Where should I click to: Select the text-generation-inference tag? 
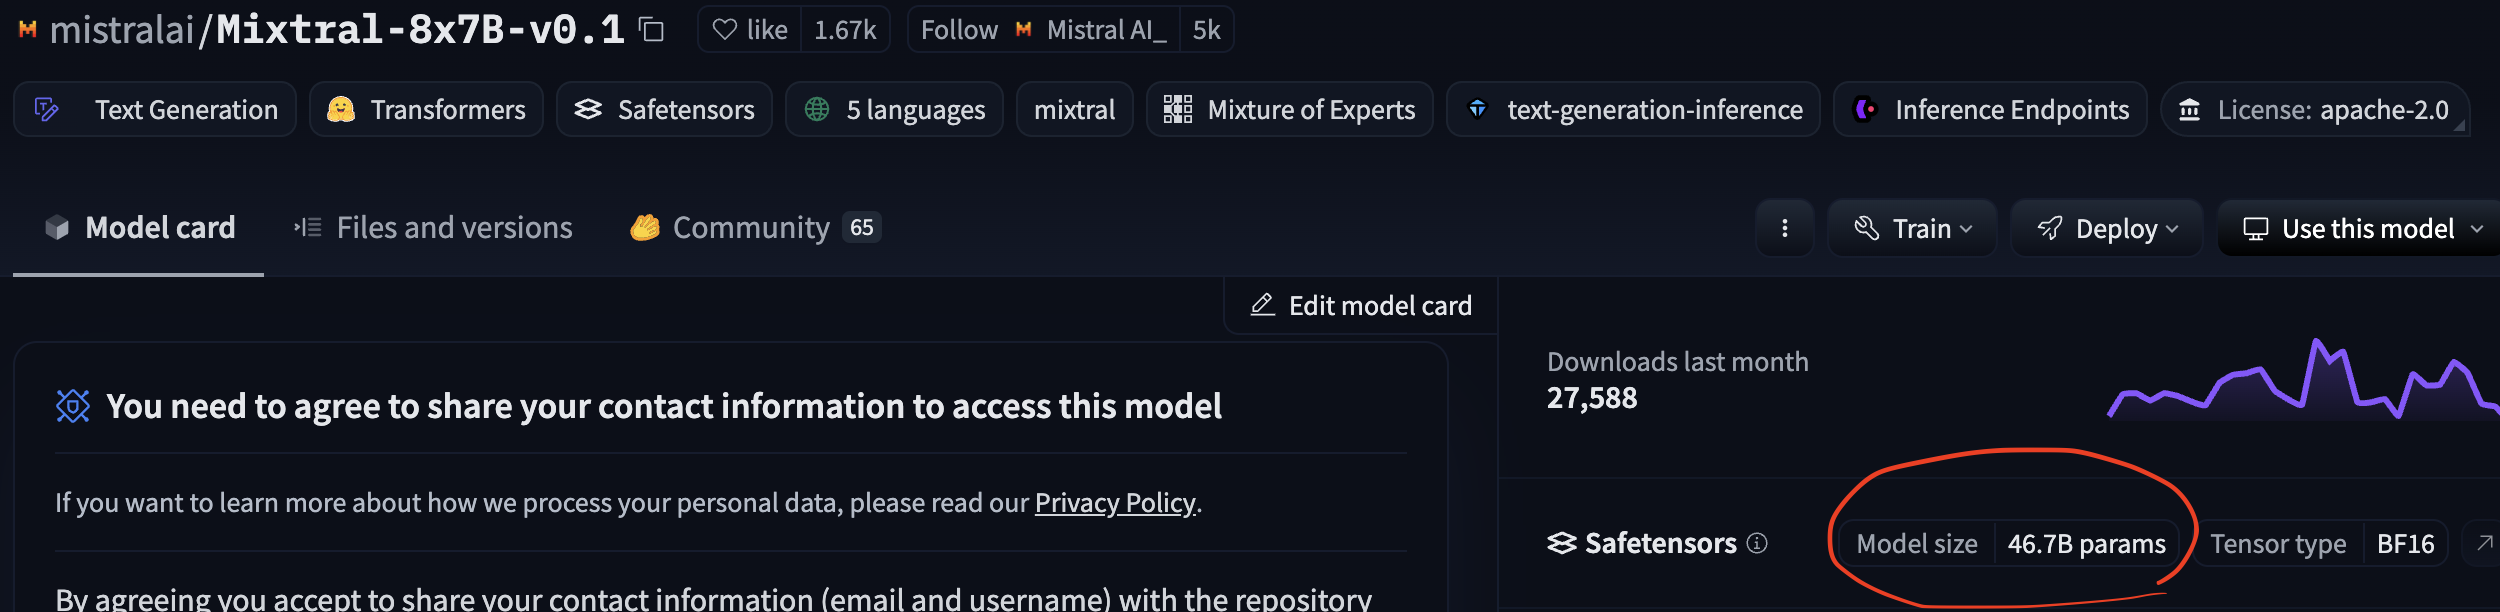pyautogui.click(x=1633, y=109)
